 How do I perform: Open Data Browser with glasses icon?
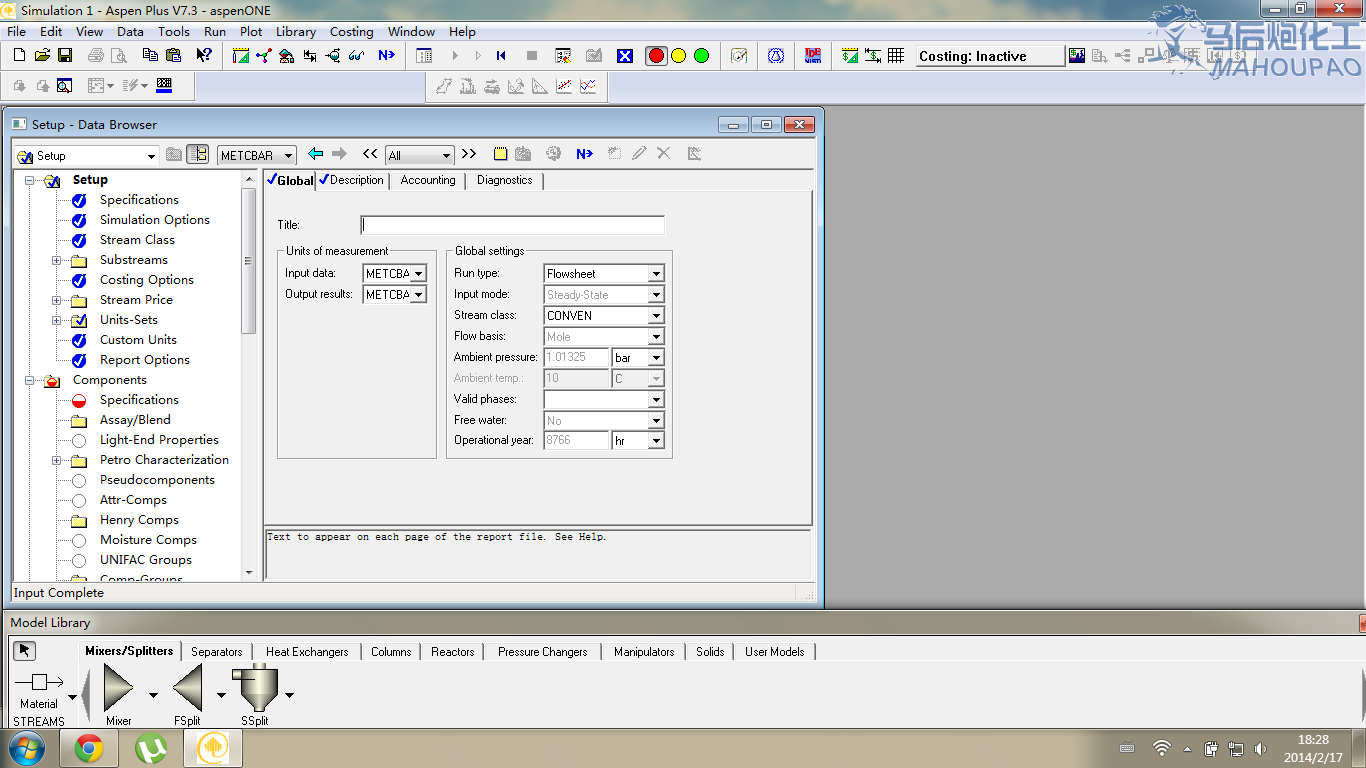pos(357,56)
